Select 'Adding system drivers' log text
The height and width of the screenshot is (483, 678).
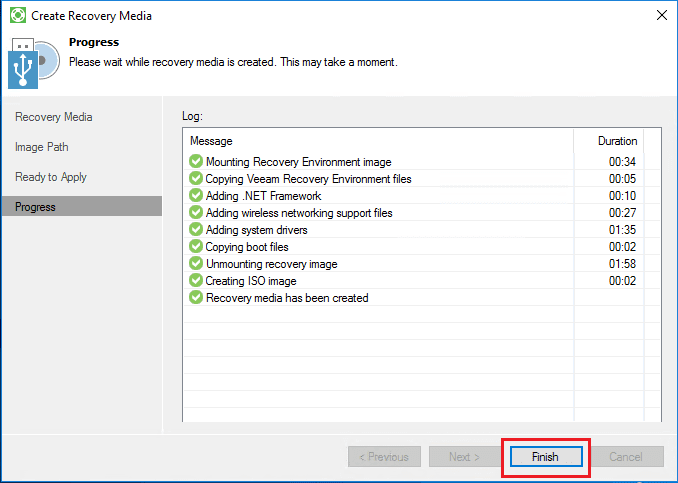point(256,230)
